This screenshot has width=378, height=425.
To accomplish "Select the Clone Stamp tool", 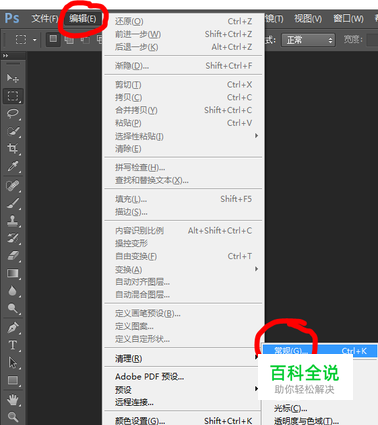I will (13, 220).
